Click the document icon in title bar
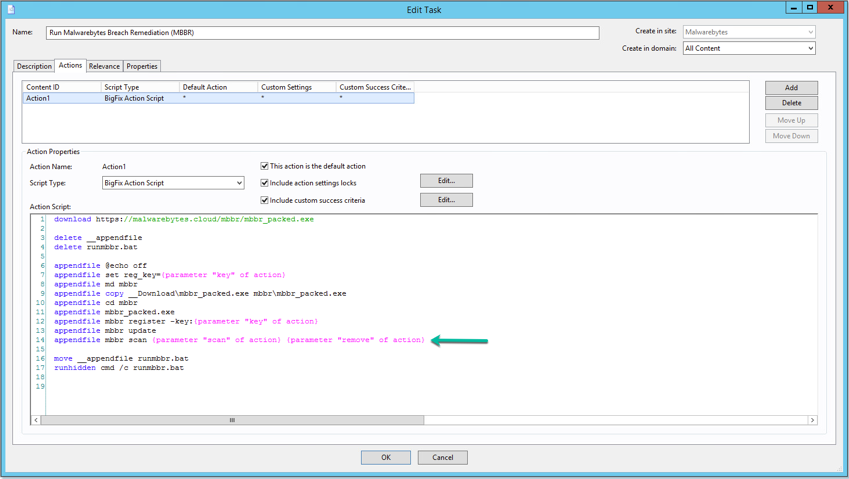849x479 pixels. (x=11, y=9)
